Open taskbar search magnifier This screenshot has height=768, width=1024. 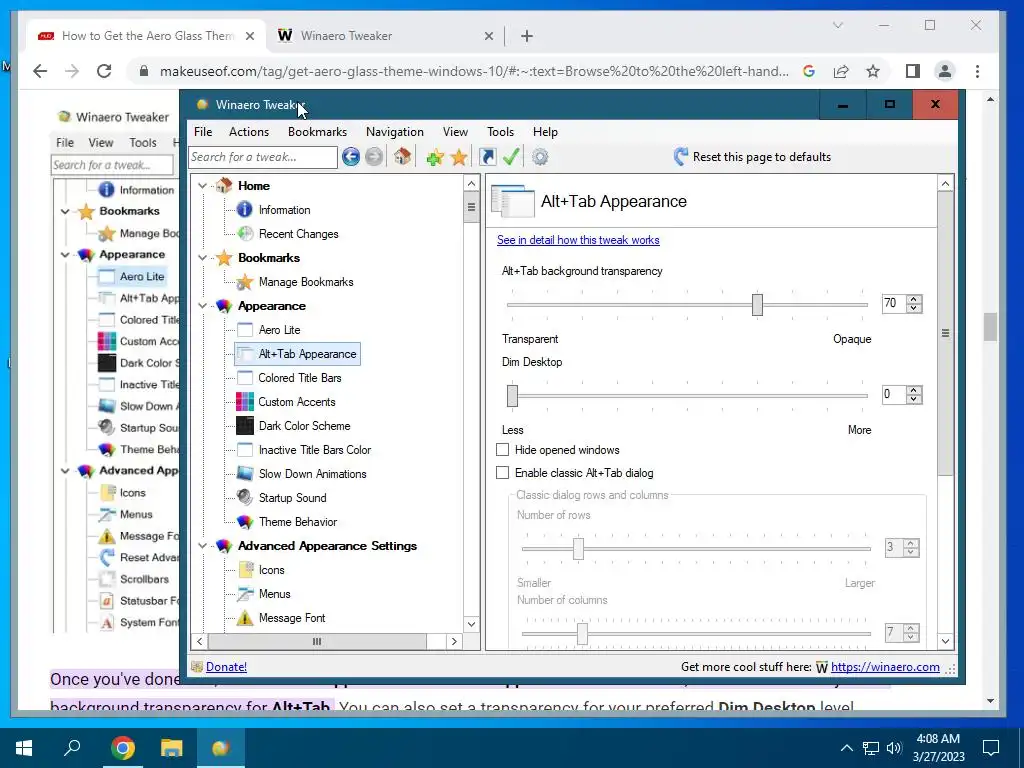[72, 747]
